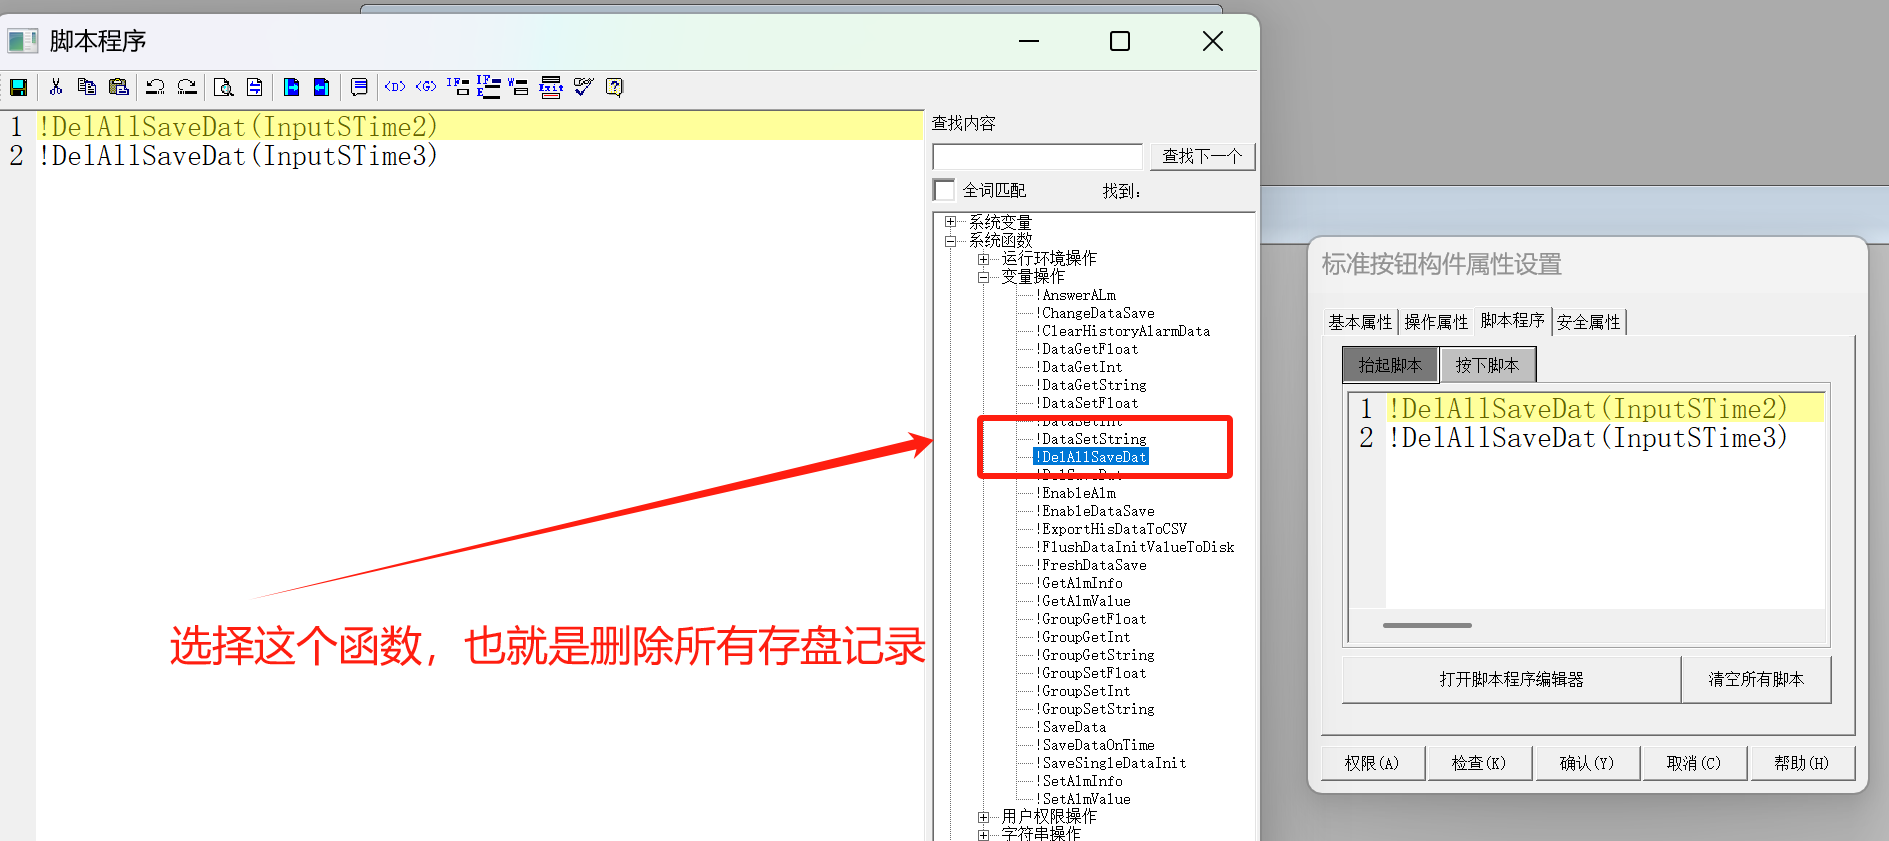Viewport: 1889px width, 841px height.
Task: Insert an Exit statement icon
Action: tap(551, 87)
